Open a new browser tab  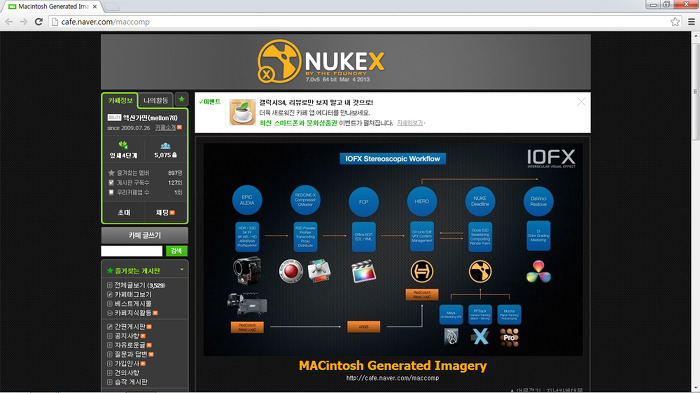click(x=111, y=7)
